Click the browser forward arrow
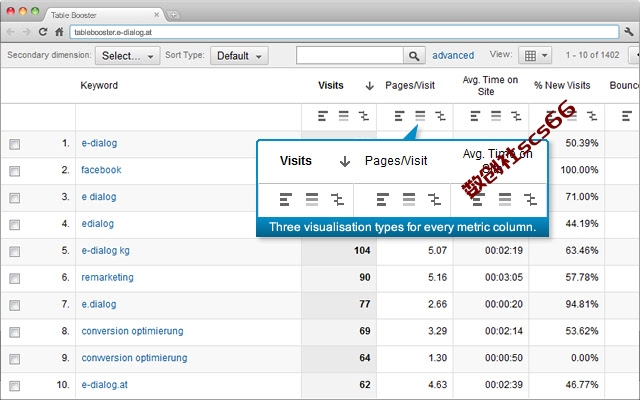Screen dimensions: 640x400 point(26,31)
